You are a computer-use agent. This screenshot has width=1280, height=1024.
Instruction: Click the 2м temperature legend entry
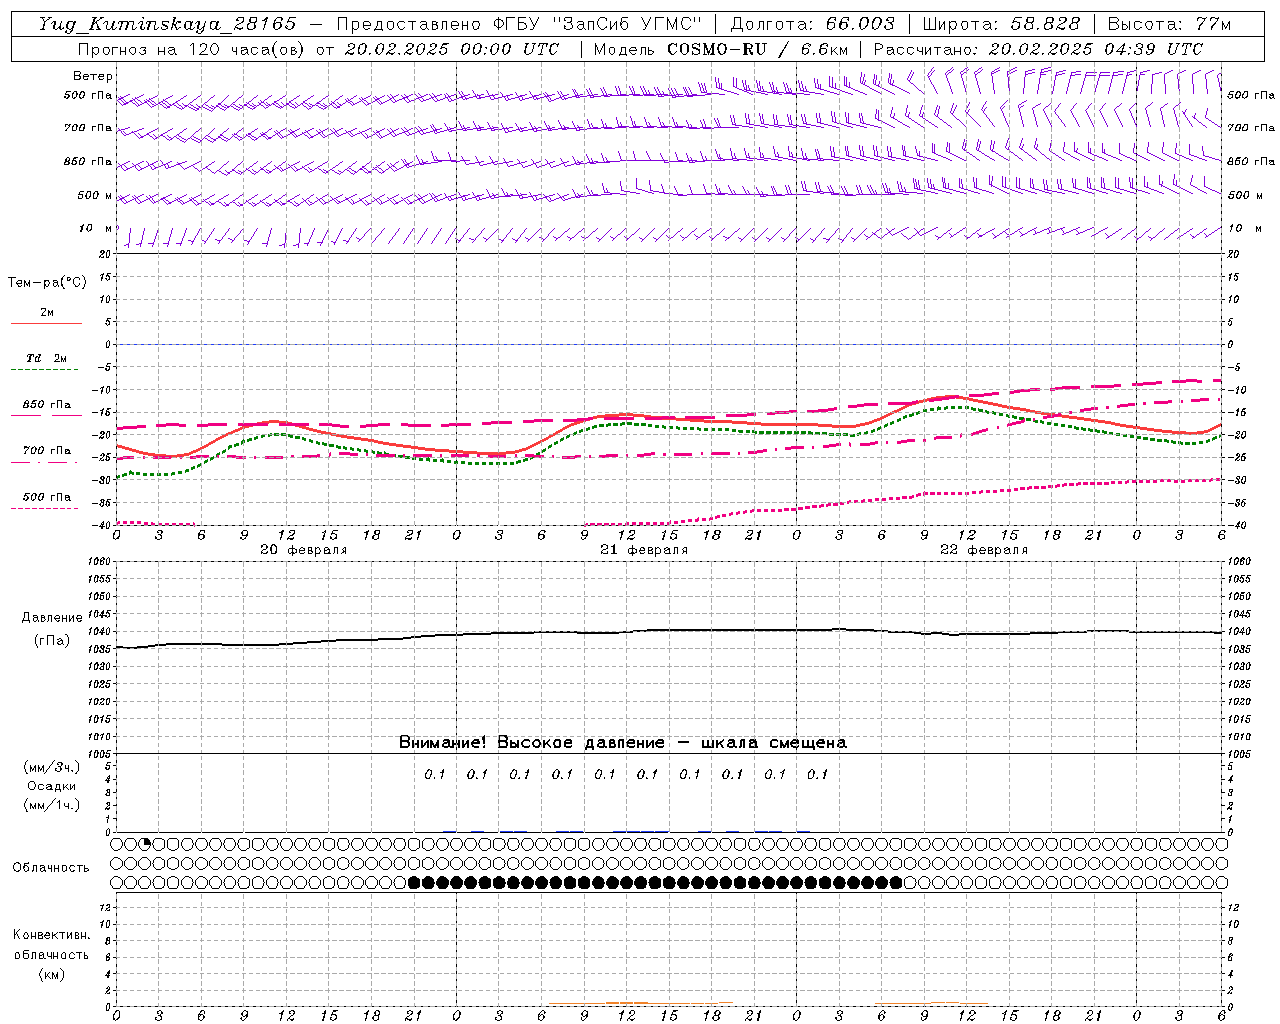pyautogui.click(x=47, y=313)
